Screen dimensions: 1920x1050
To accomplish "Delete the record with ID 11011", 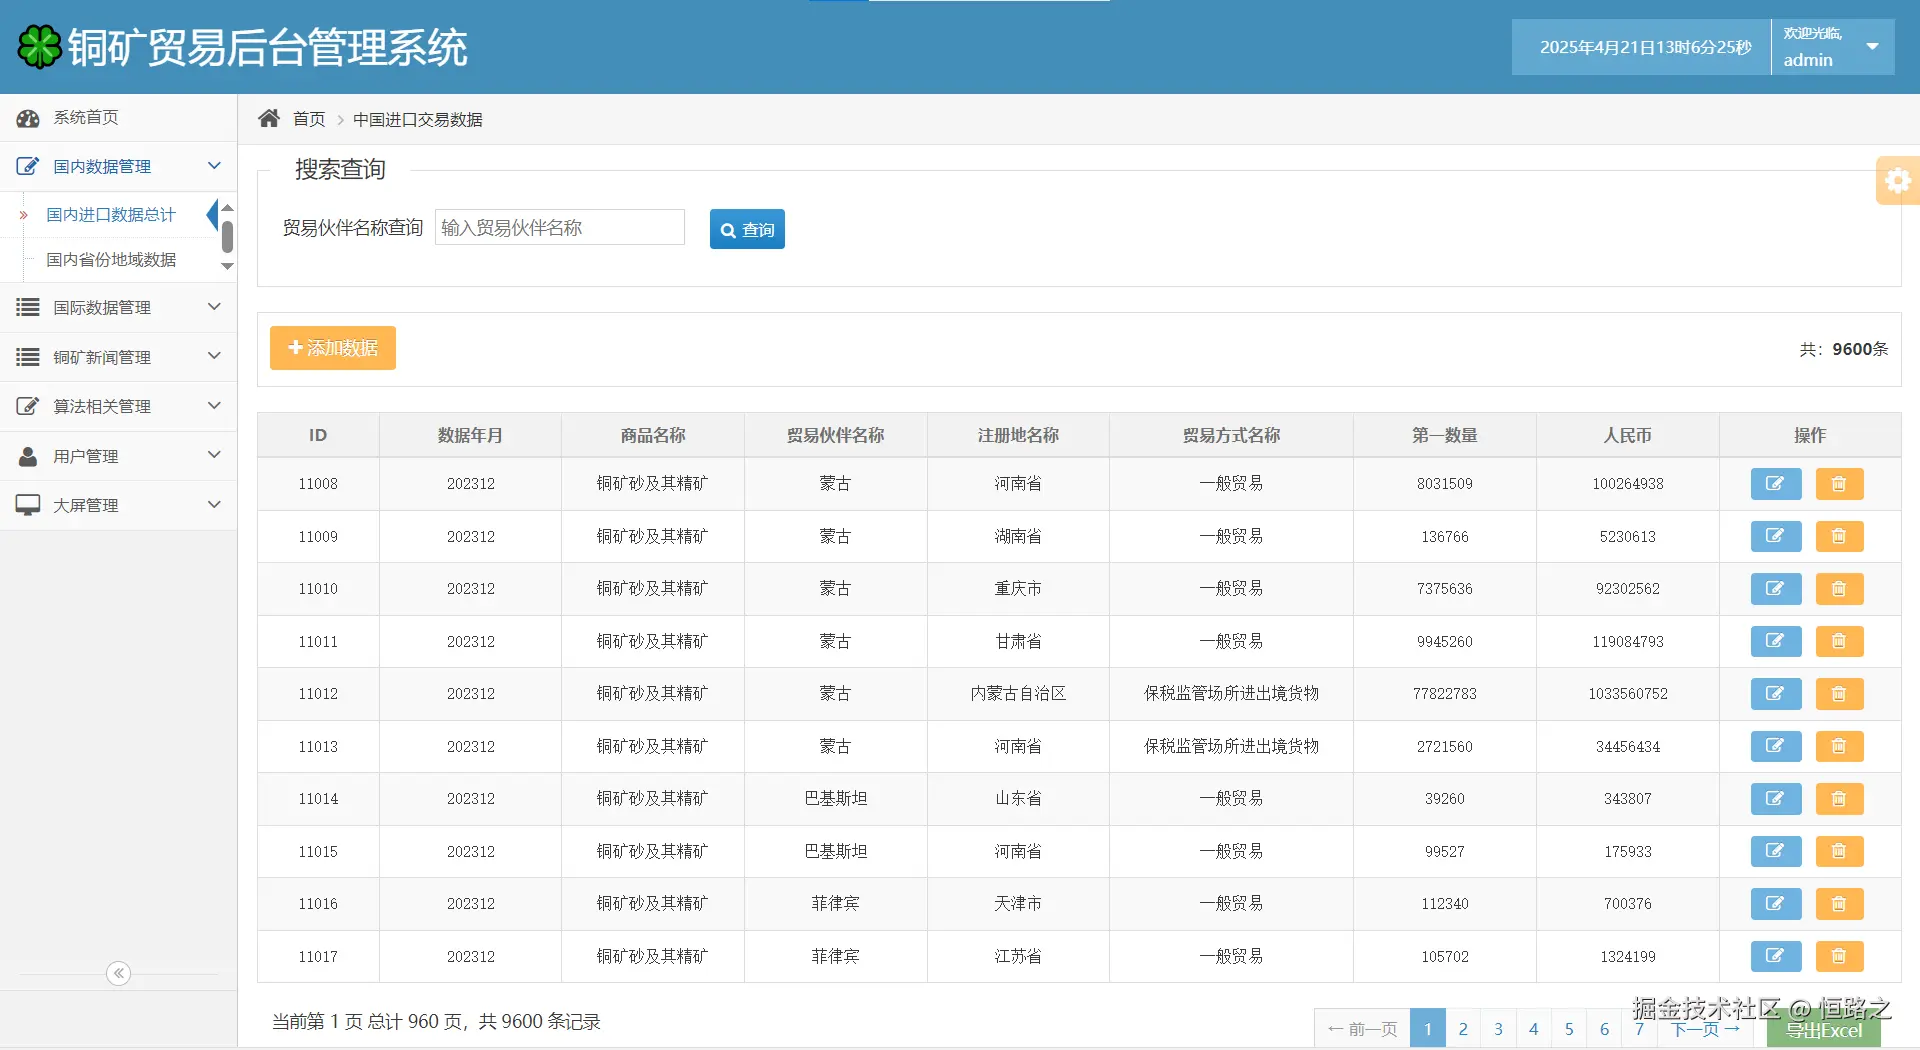I will click(x=1839, y=641).
